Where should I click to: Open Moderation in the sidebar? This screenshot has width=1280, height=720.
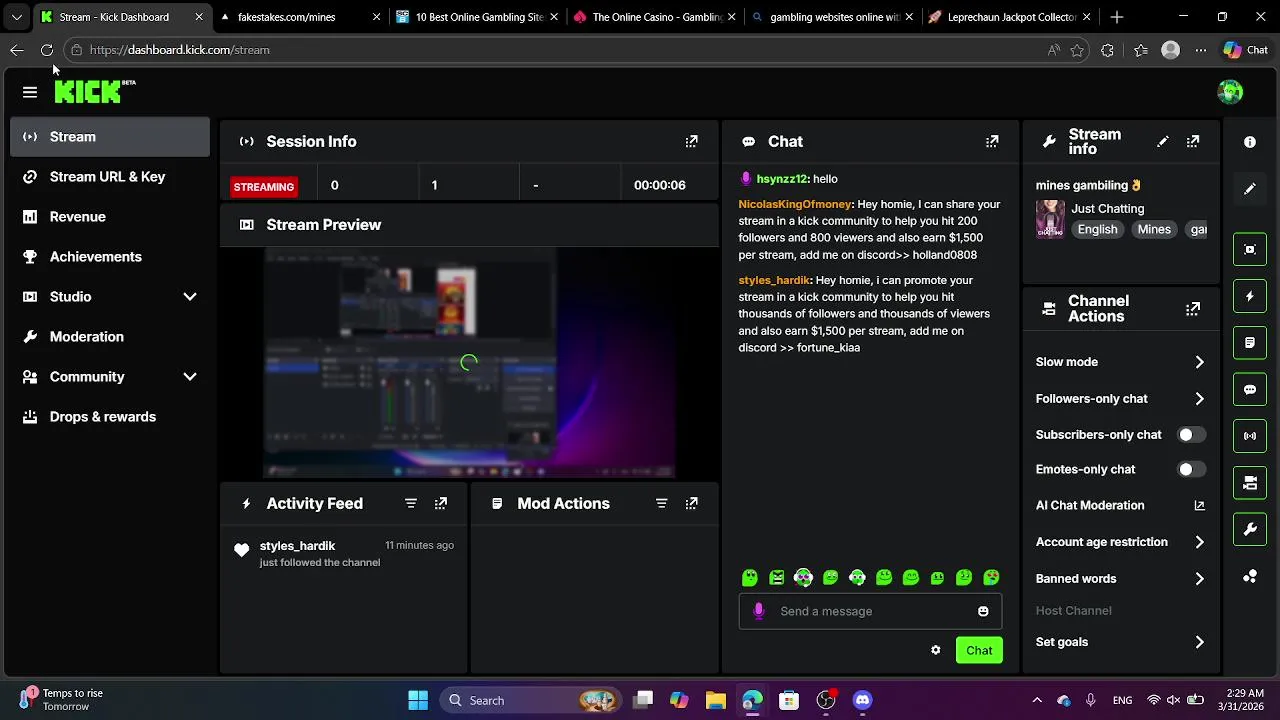[x=110, y=337]
